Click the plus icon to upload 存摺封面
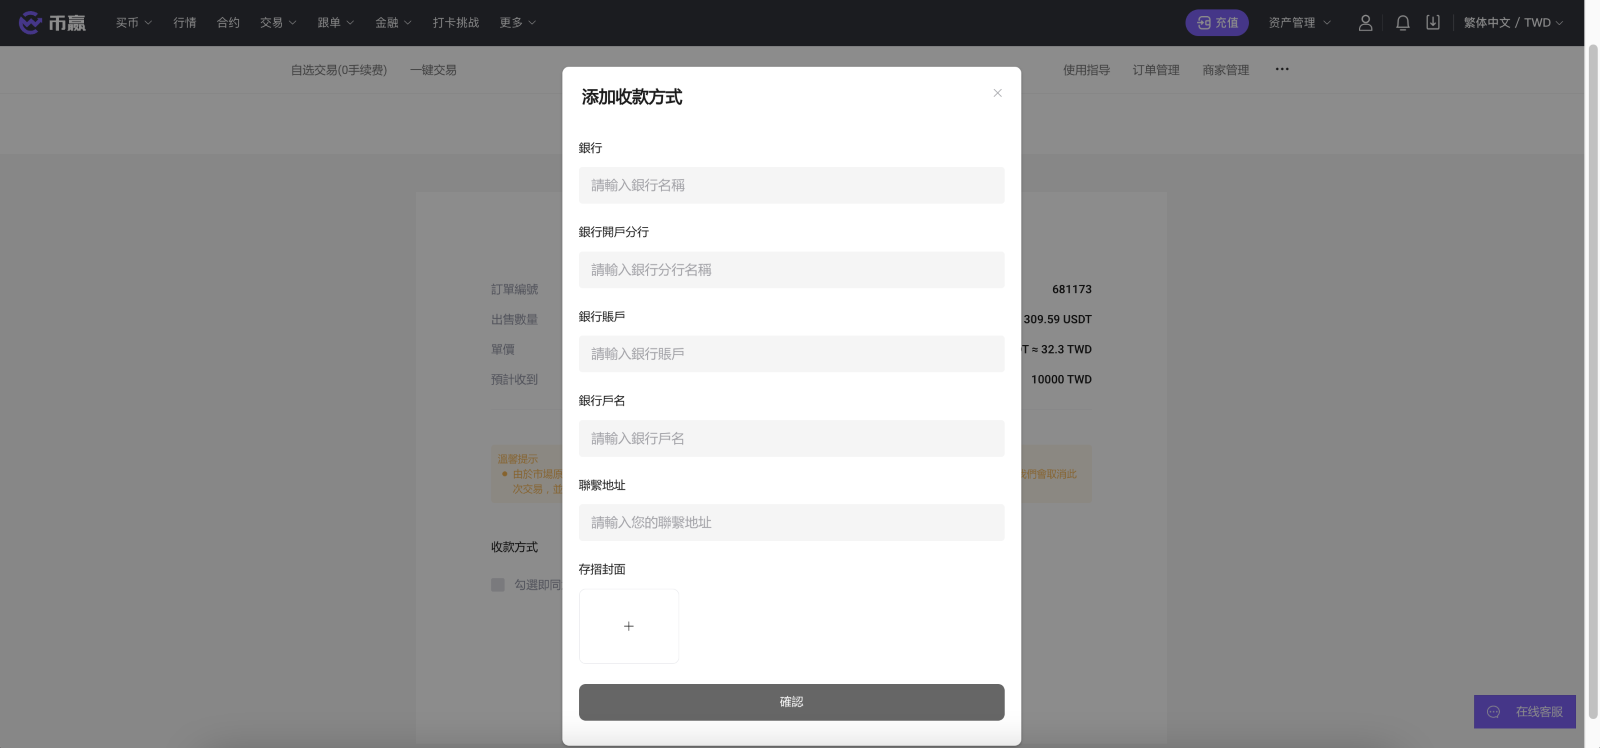1600x748 pixels. [x=629, y=626]
